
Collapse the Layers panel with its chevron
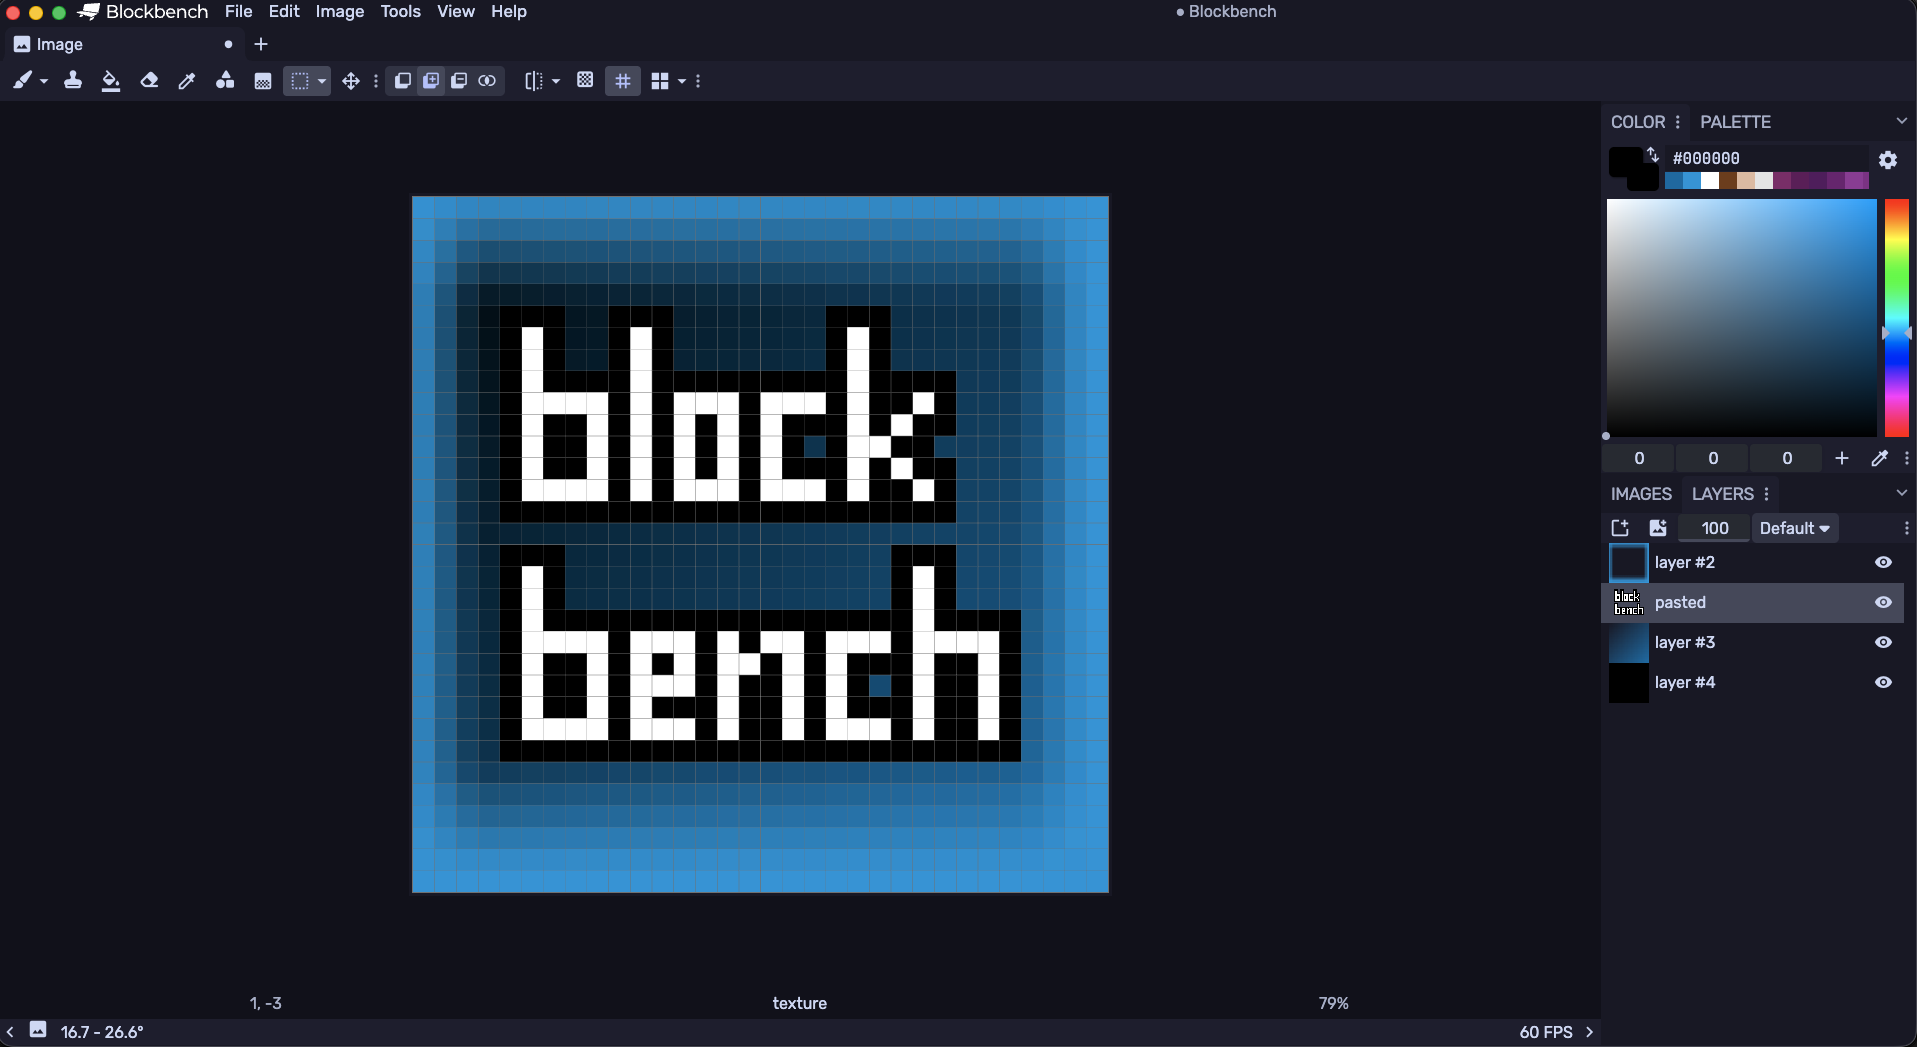1902,493
